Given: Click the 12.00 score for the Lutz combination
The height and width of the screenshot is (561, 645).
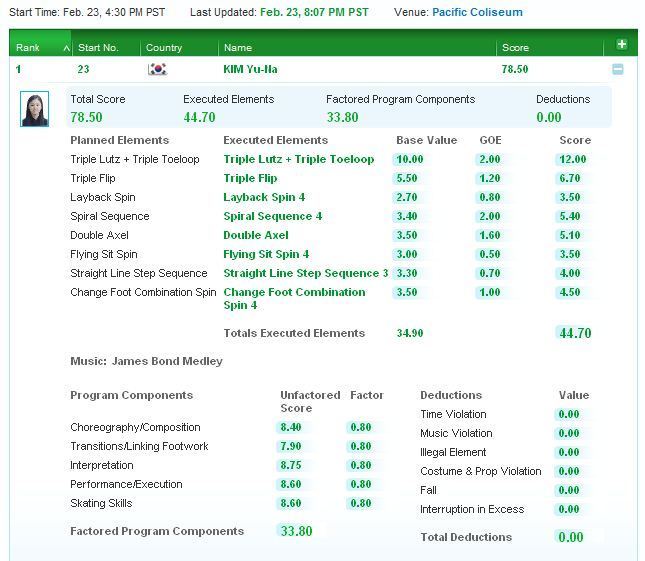Looking at the screenshot, I should (573, 159).
